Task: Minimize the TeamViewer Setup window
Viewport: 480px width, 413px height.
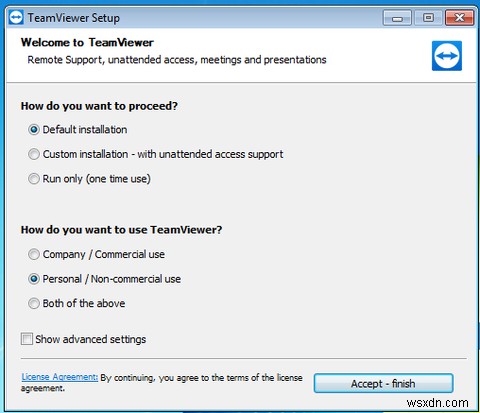Action: [x=397, y=18]
